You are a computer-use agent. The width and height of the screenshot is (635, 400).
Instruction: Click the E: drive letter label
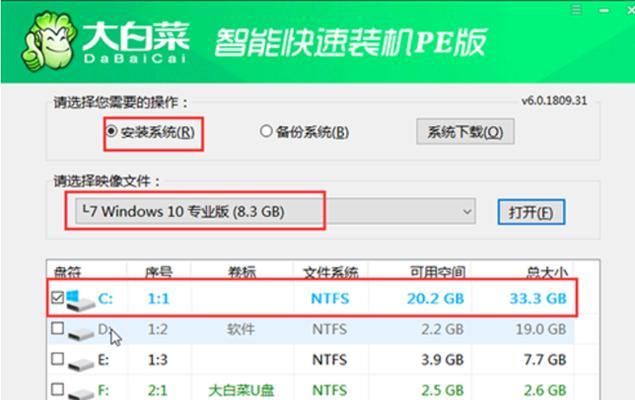coord(104,360)
